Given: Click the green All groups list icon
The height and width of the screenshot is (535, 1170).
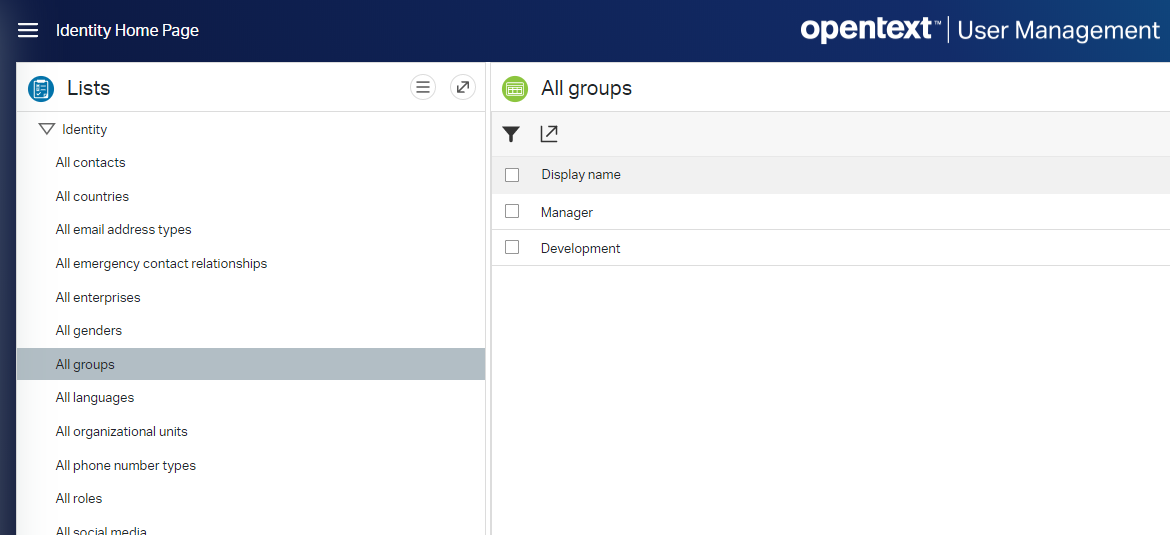Looking at the screenshot, I should point(515,89).
